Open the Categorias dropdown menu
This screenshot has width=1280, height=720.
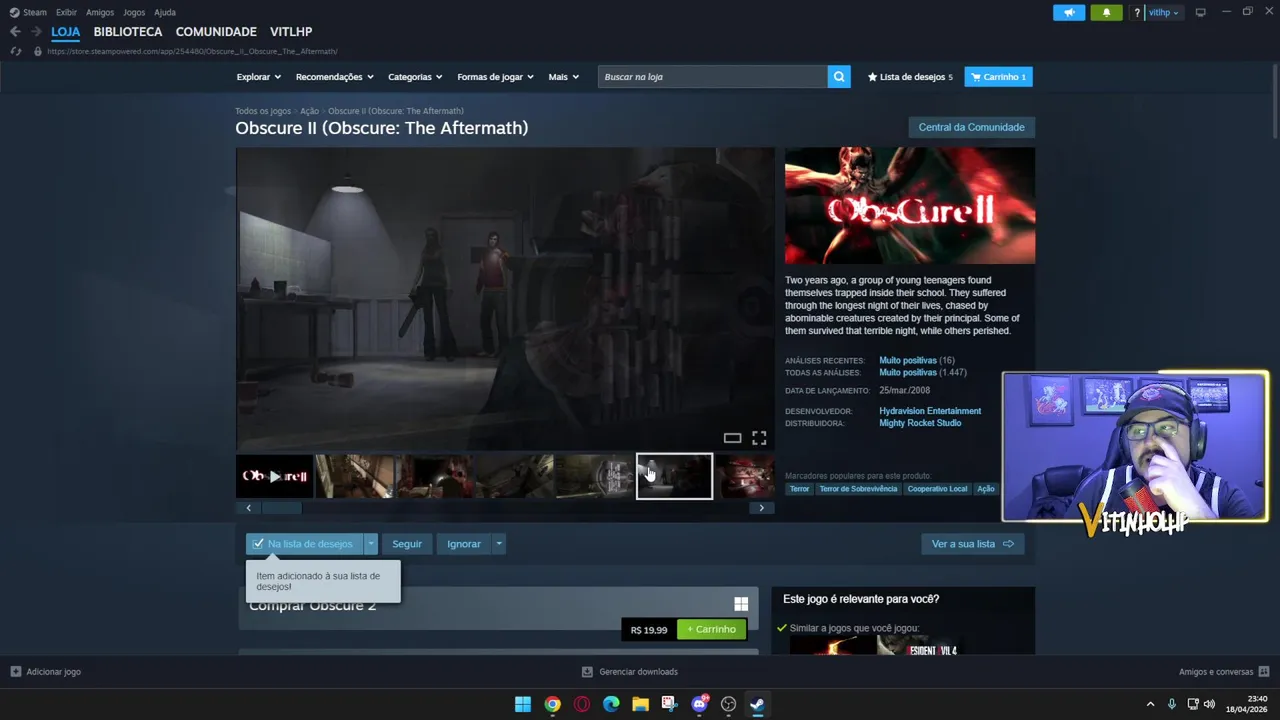[415, 77]
